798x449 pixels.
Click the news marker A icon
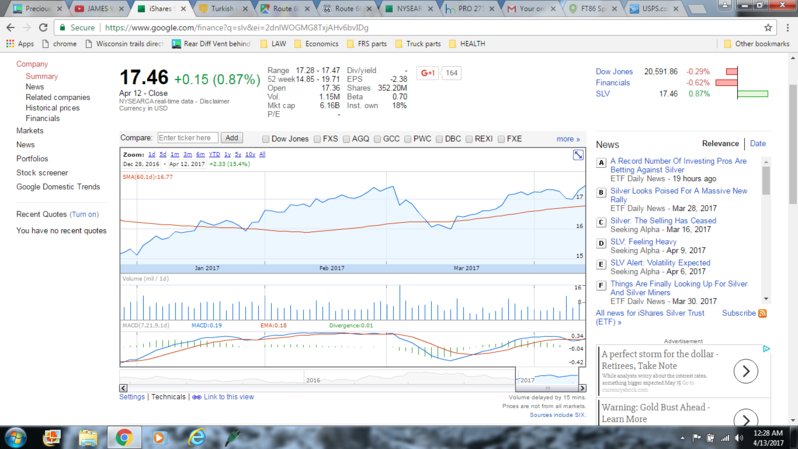(601, 163)
